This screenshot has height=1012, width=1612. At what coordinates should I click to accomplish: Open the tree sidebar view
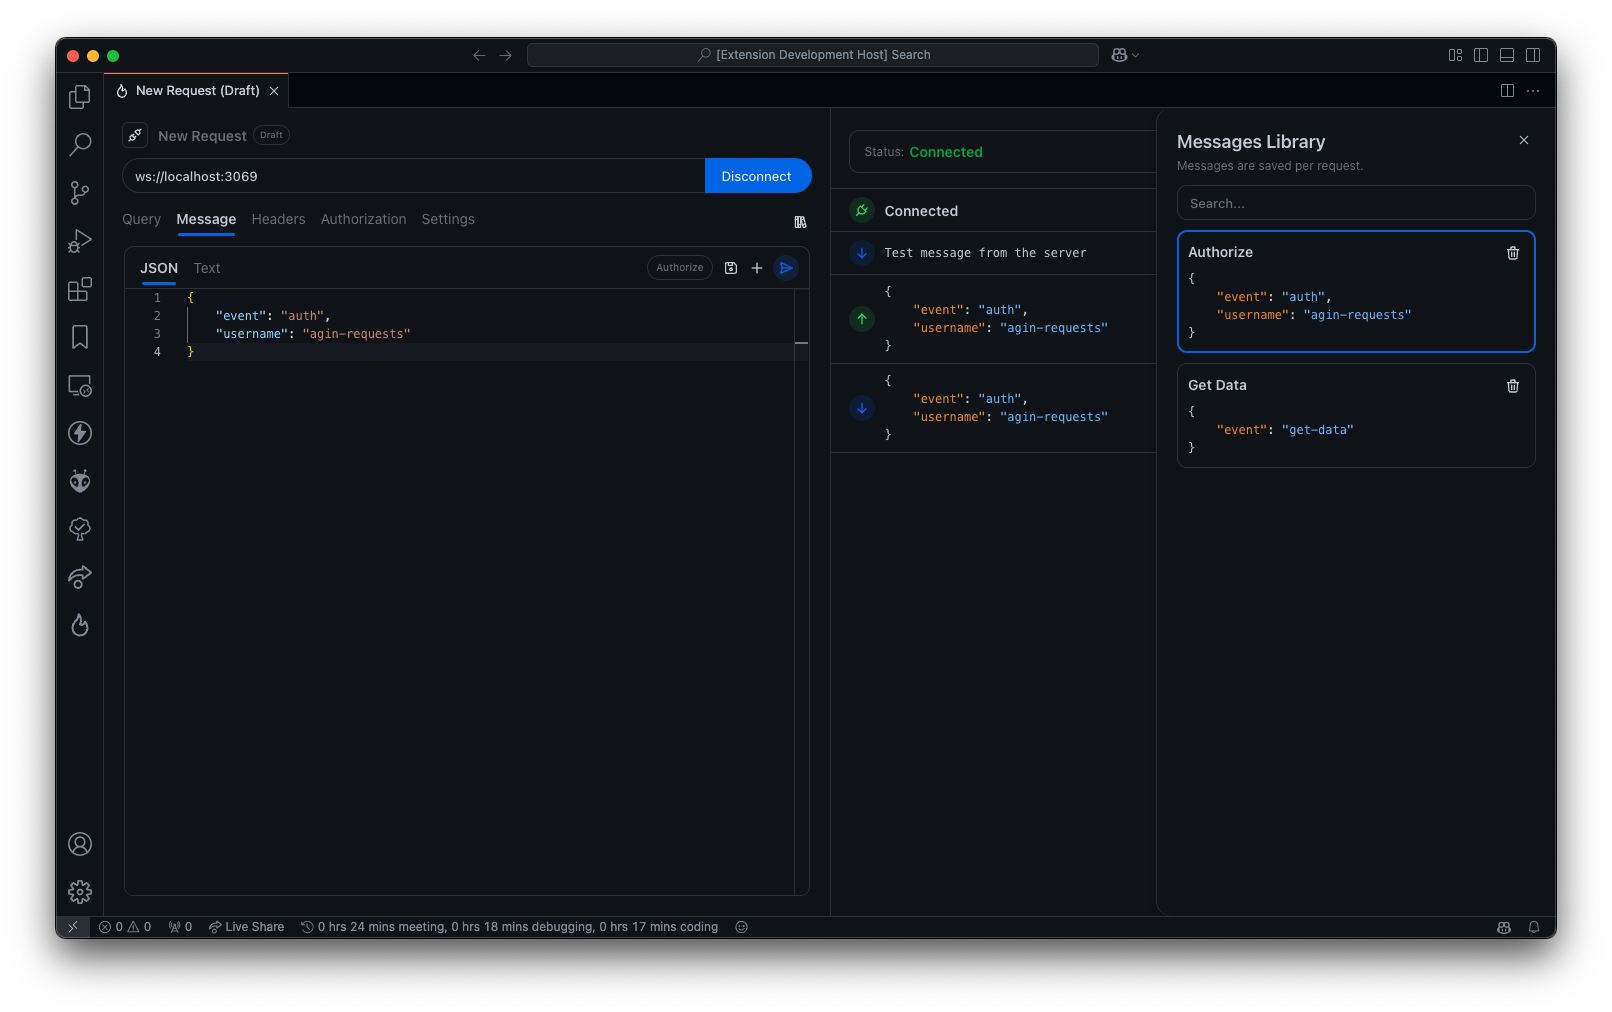(x=80, y=529)
